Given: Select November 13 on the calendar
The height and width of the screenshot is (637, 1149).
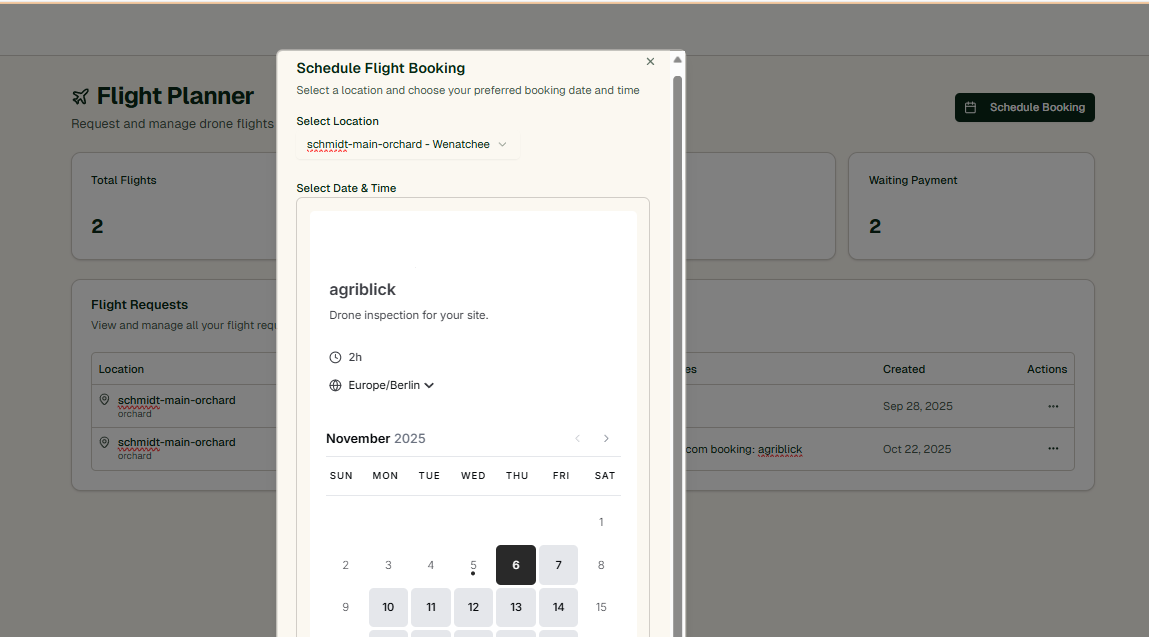Looking at the screenshot, I should 516,607.
